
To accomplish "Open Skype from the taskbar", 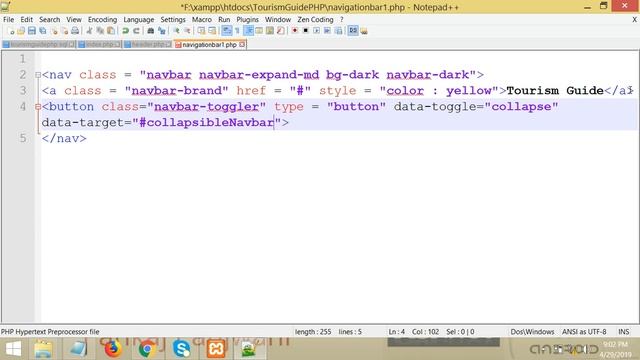I will 181,349.
